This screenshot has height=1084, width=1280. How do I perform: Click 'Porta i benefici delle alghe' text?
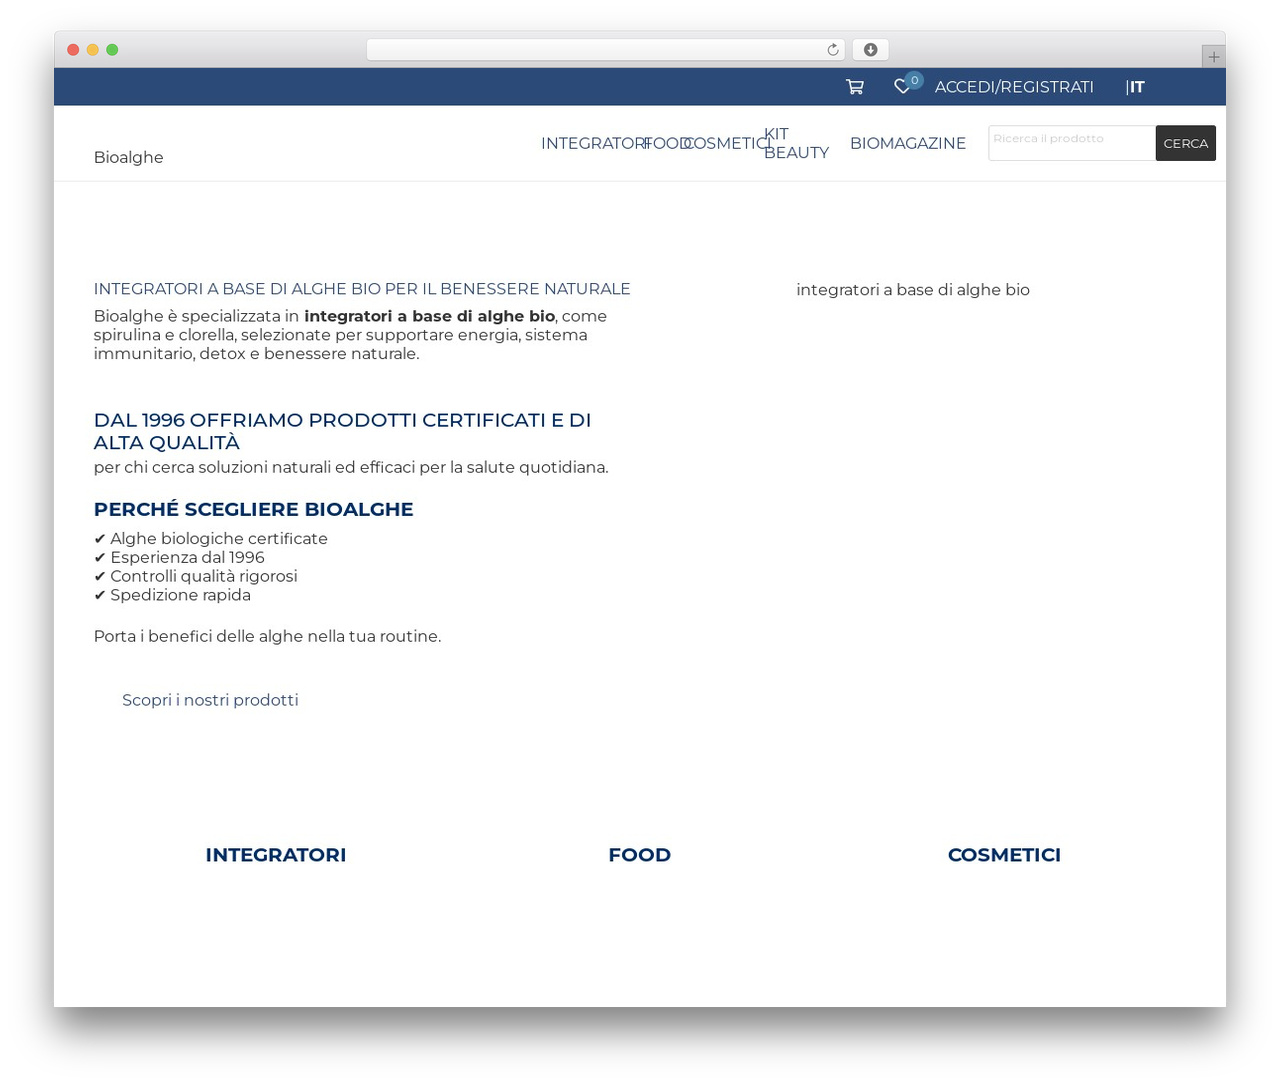[x=267, y=636]
